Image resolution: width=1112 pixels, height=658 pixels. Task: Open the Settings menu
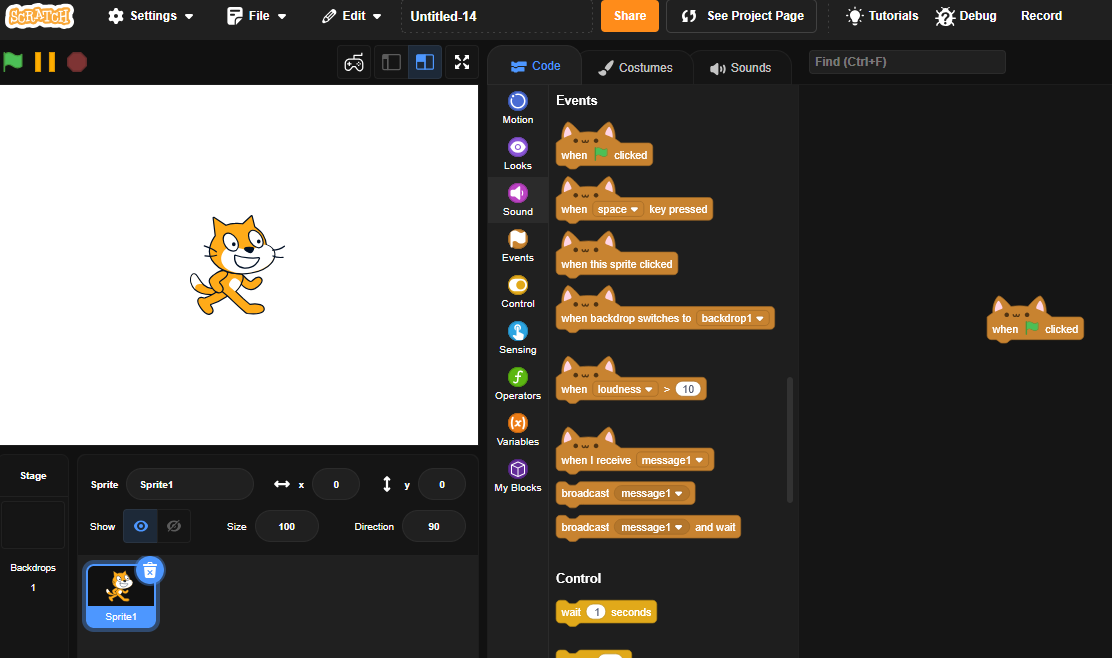(x=150, y=16)
